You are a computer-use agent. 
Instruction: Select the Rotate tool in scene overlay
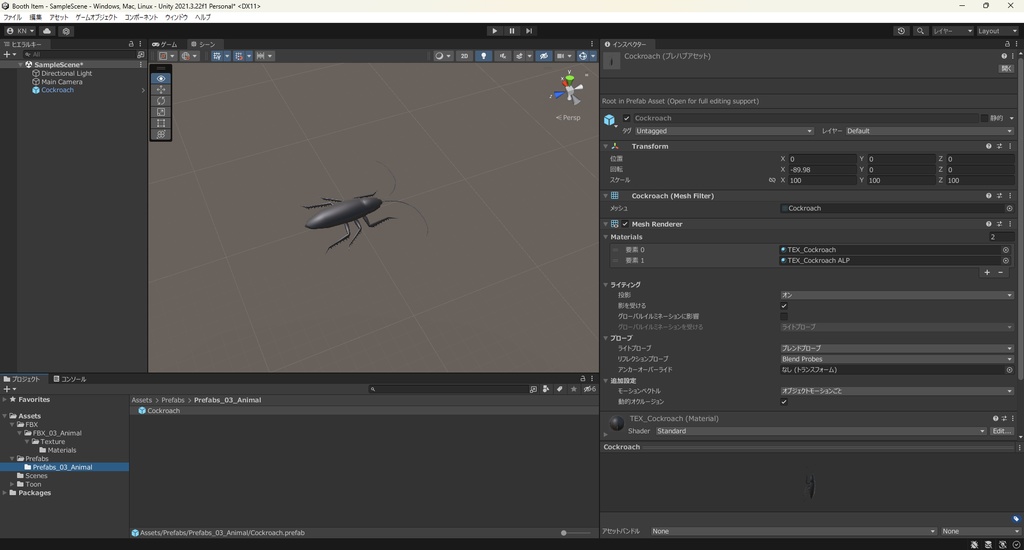(161, 101)
